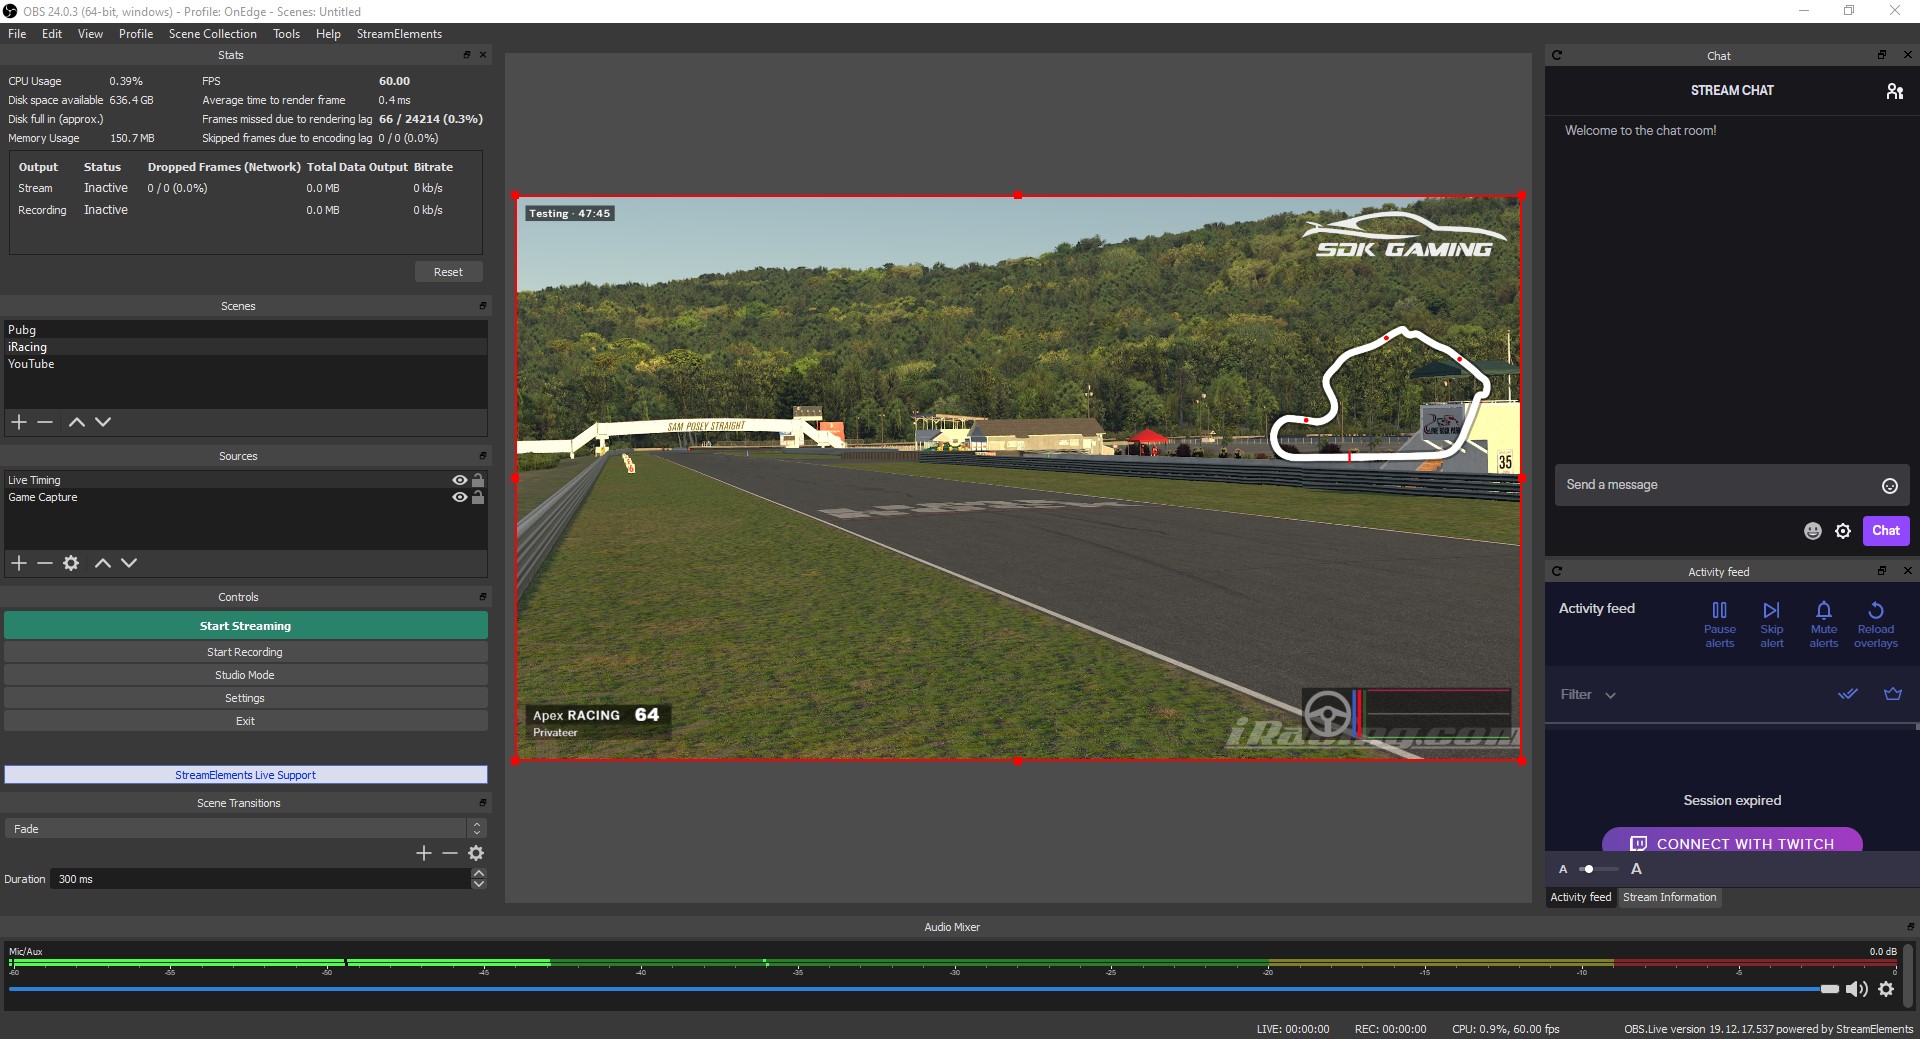
Task: Switch to Activity feed tab
Action: pyautogui.click(x=1580, y=897)
